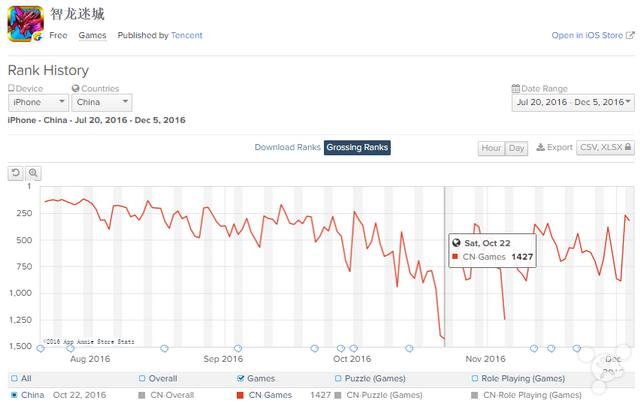Image resolution: width=640 pixels, height=404 pixels.
Task: Open the Jul 20 - Dec 5 date range picker
Action: pos(570,102)
